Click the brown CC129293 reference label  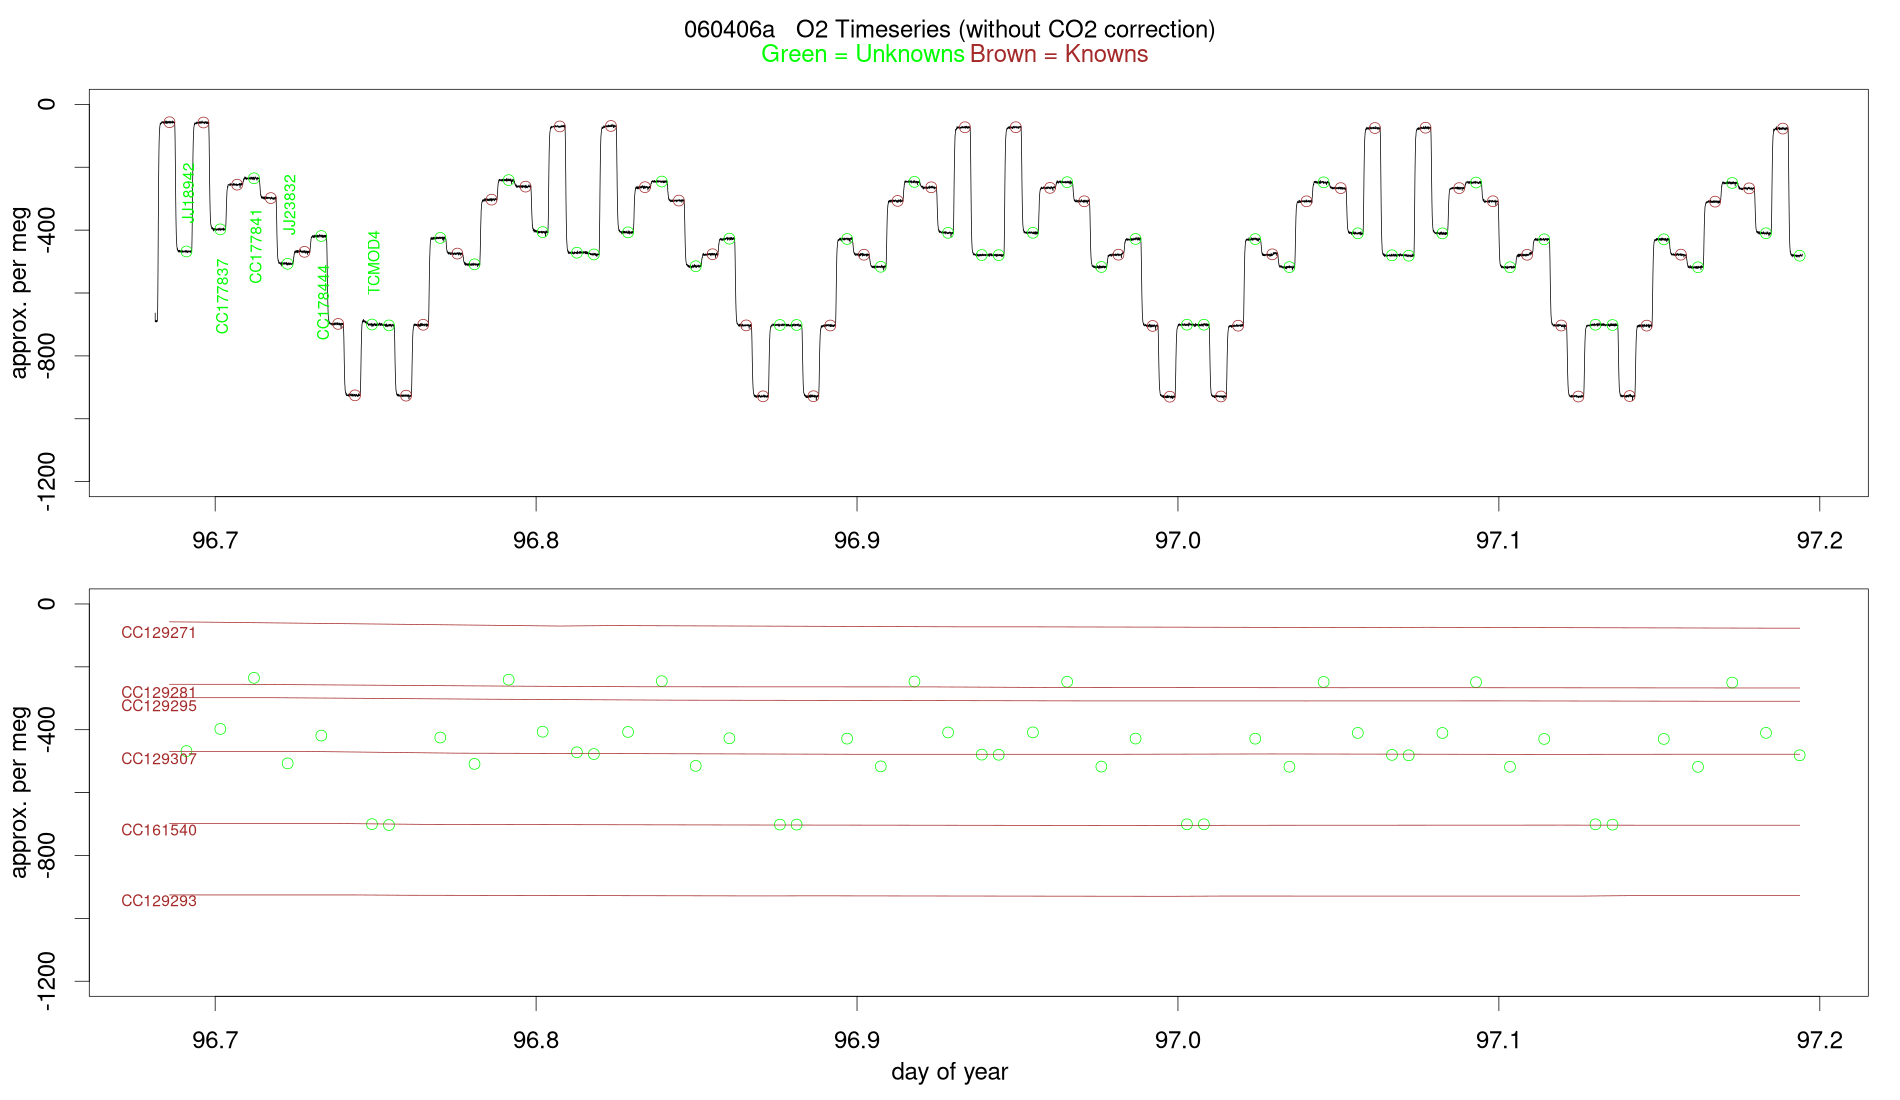(x=159, y=901)
